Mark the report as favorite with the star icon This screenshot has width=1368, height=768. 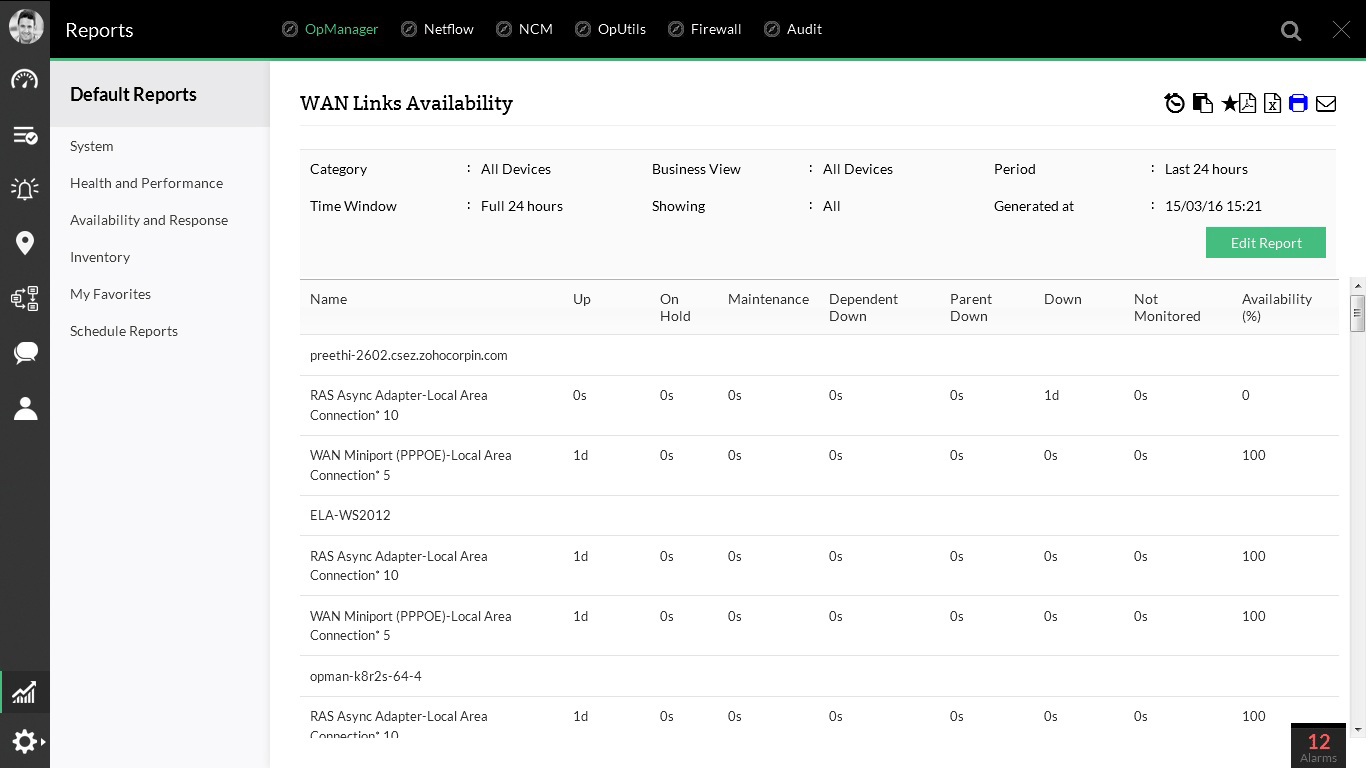click(1229, 103)
